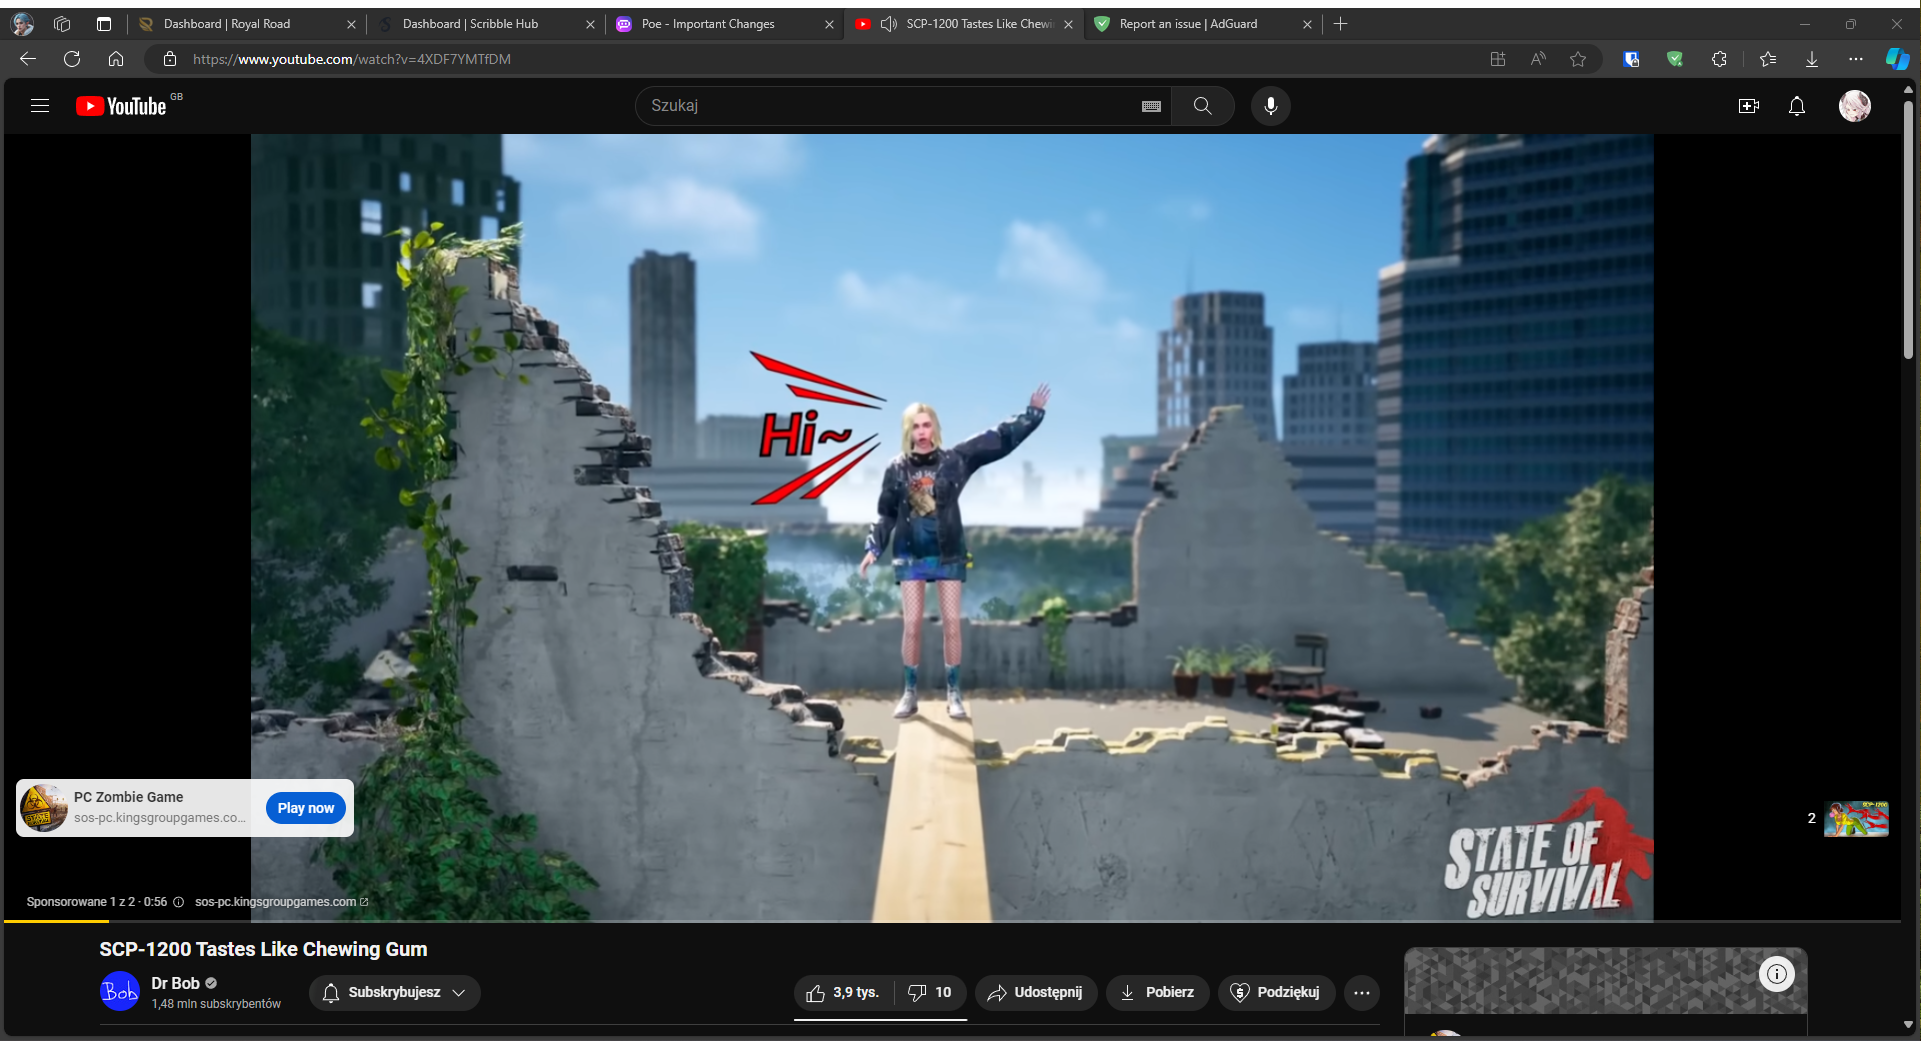Click the Udostępnij share button
Image resolution: width=1921 pixels, height=1041 pixels.
1036,992
